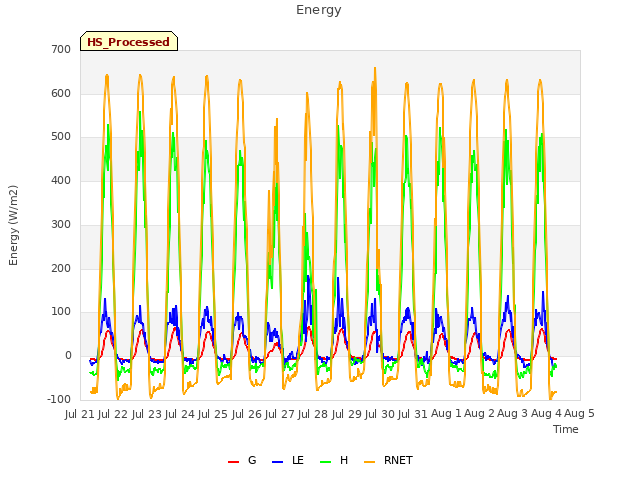Click the green H legend swatch
640x480 pixels.
pos(325,462)
